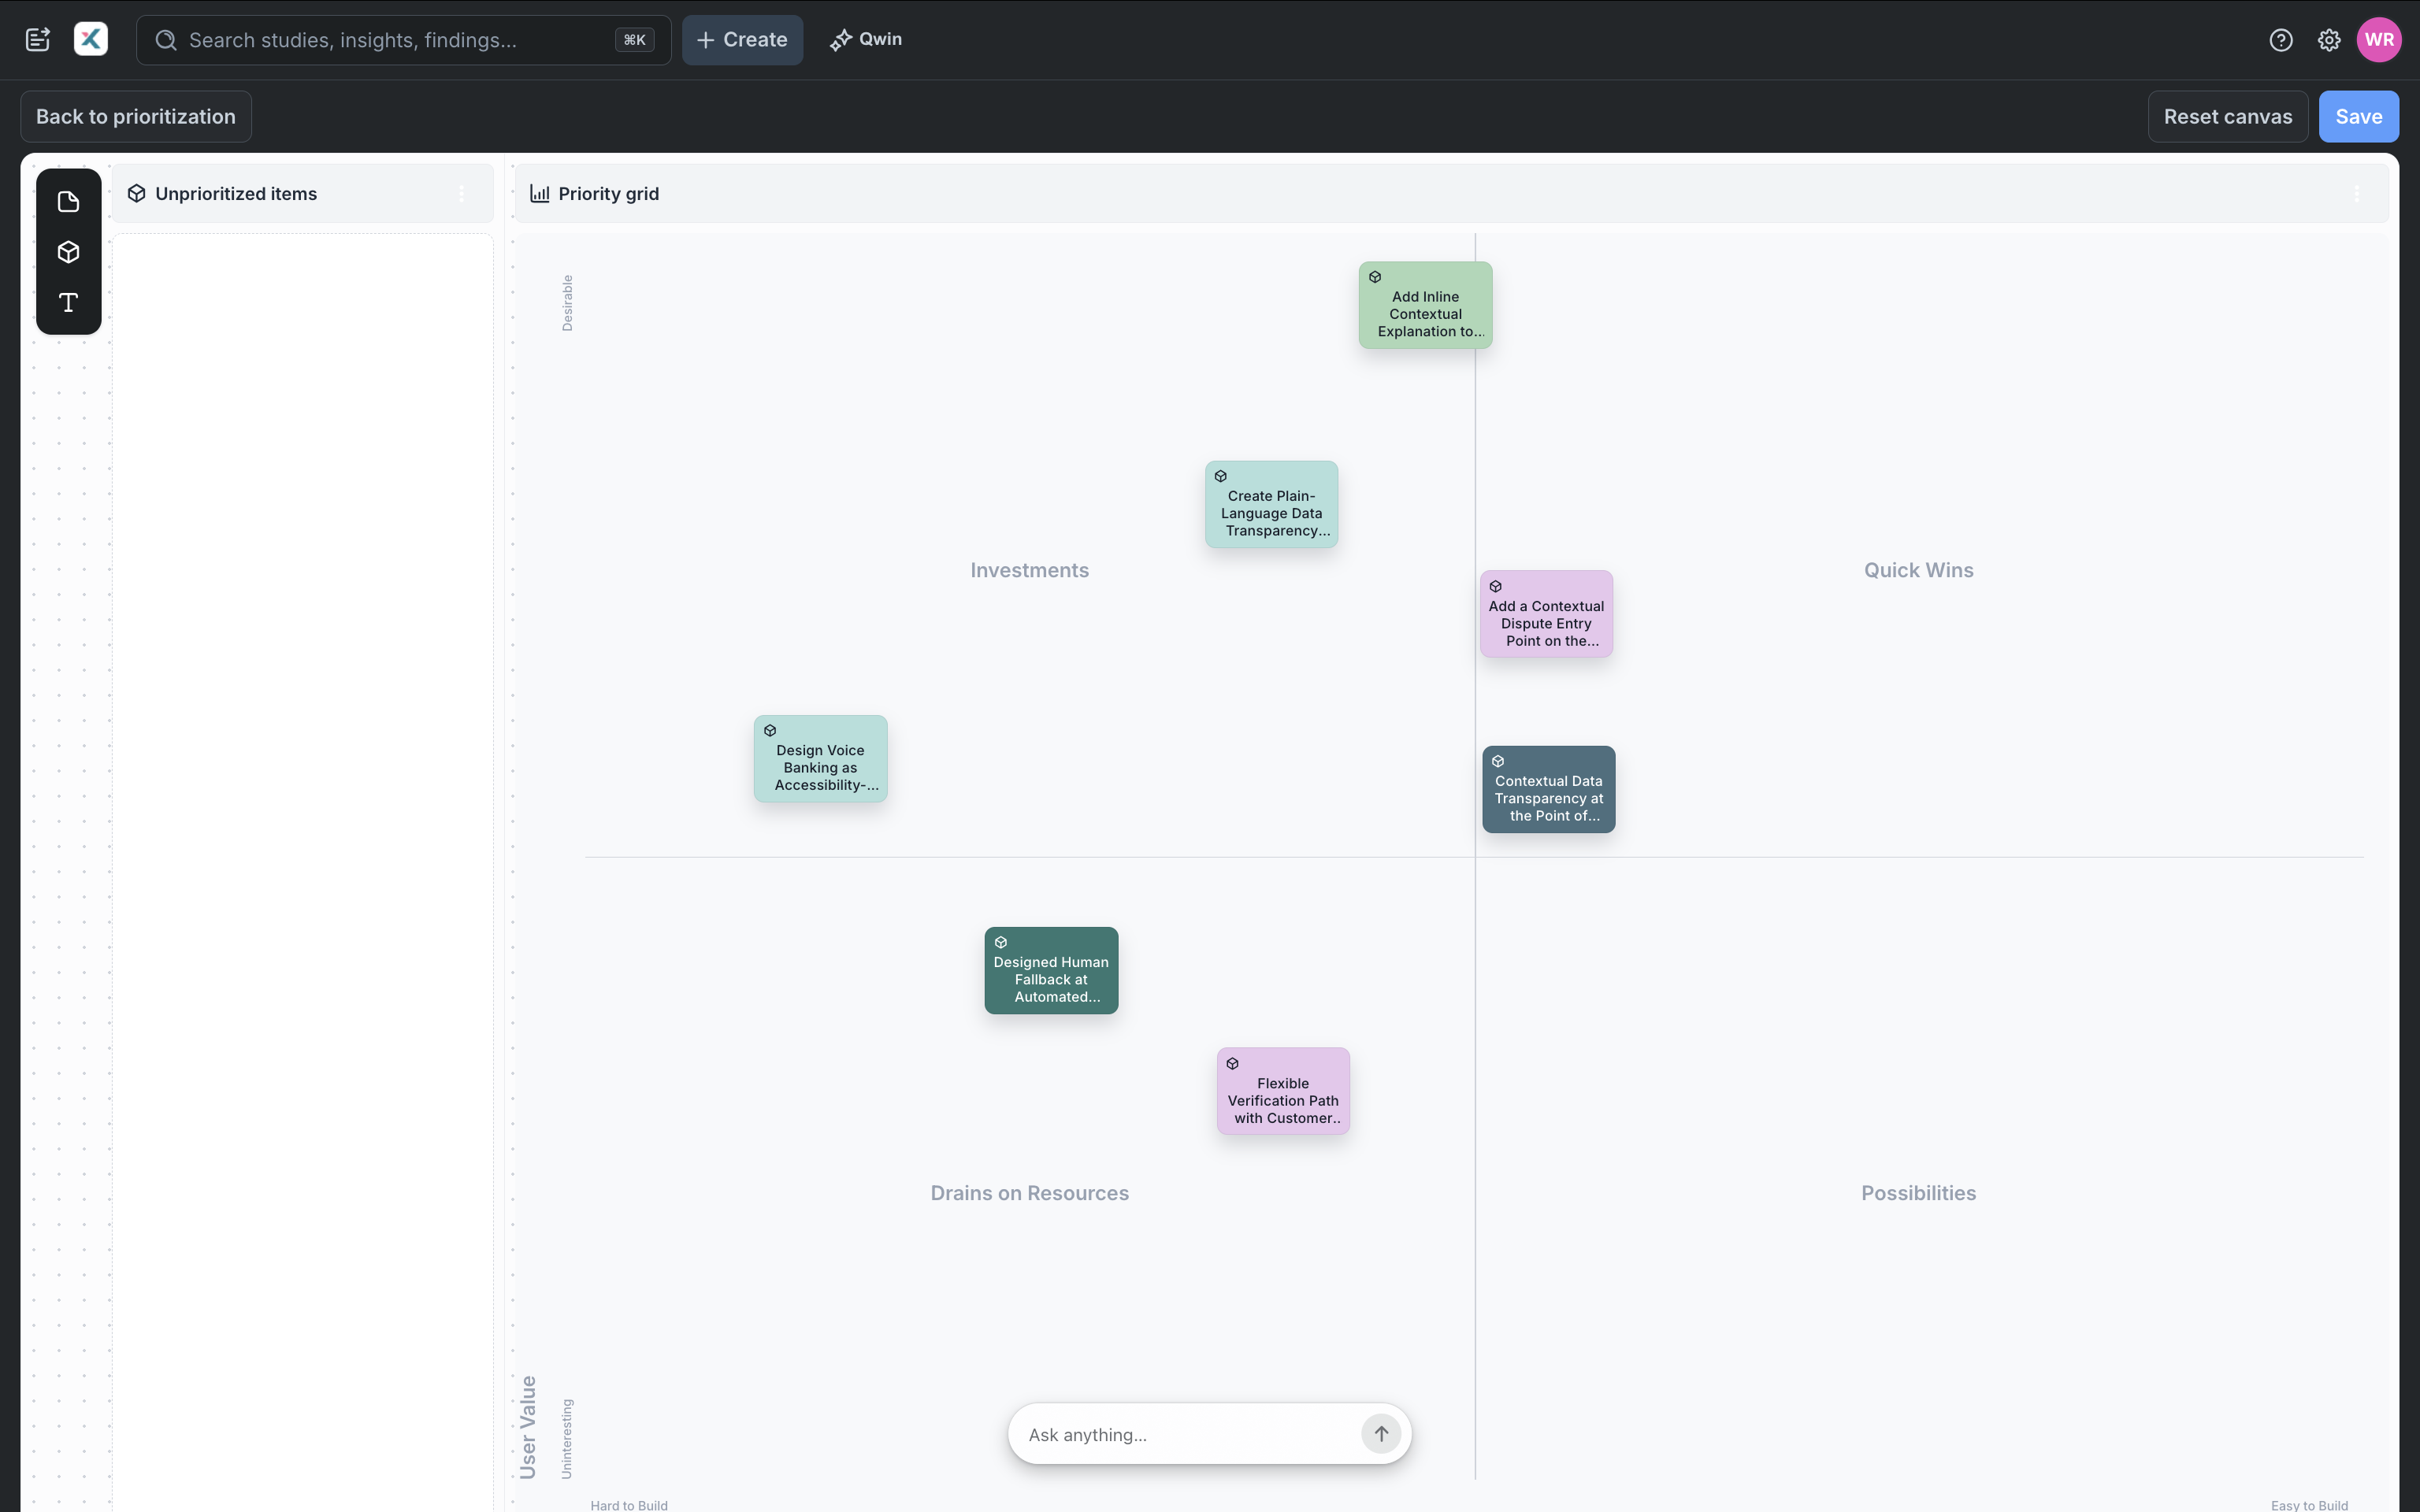
Task: Select the Design Voice Banking card
Action: [820, 758]
